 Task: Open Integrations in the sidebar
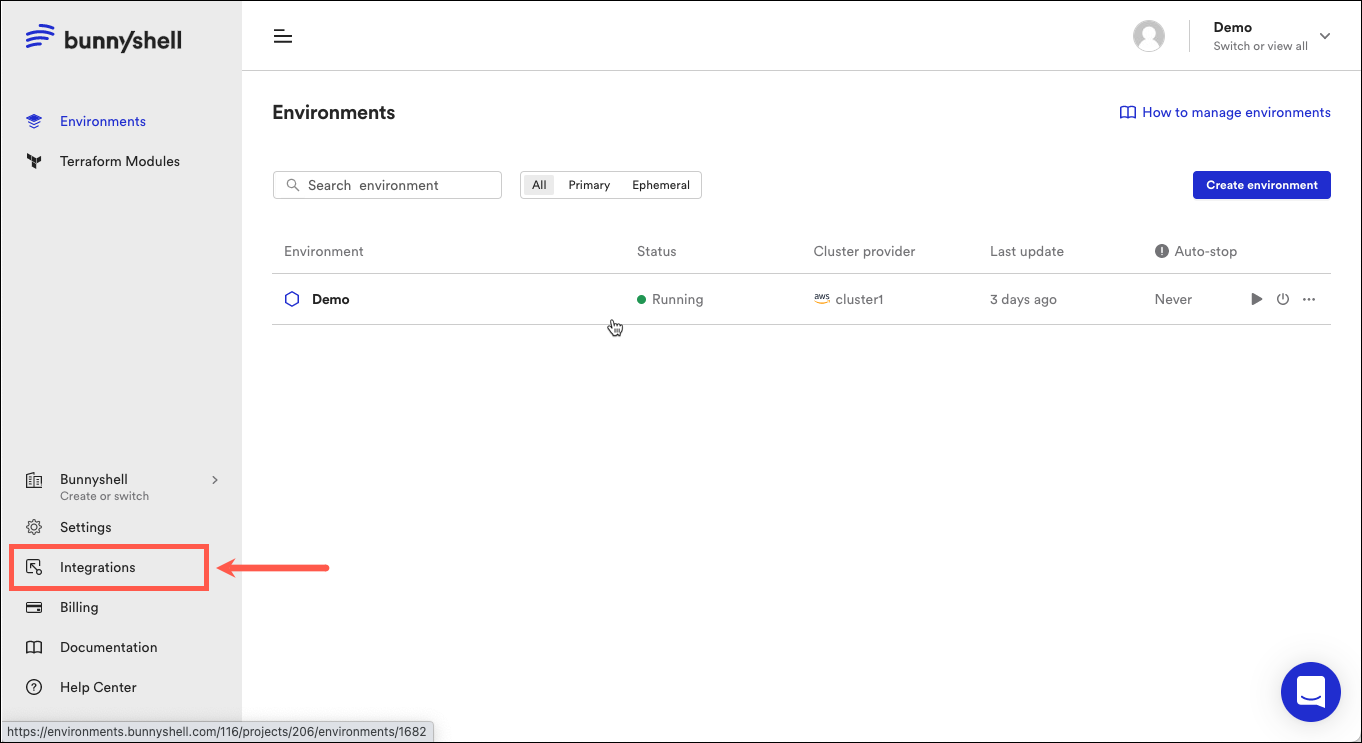pos(98,567)
